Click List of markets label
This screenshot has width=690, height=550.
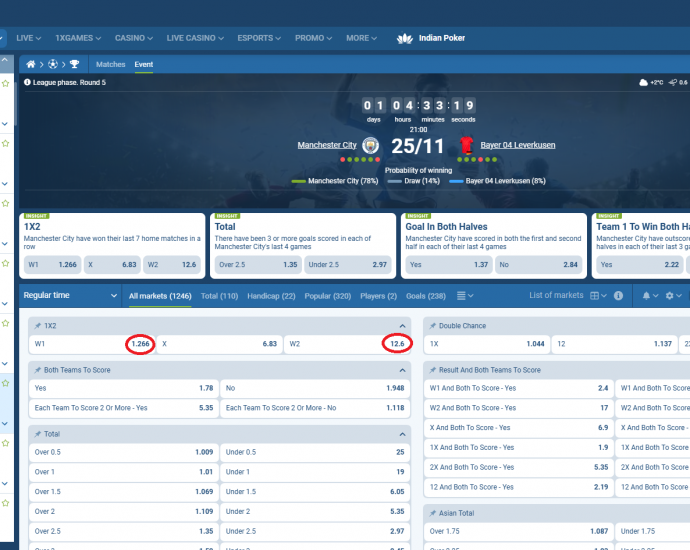click(556, 295)
